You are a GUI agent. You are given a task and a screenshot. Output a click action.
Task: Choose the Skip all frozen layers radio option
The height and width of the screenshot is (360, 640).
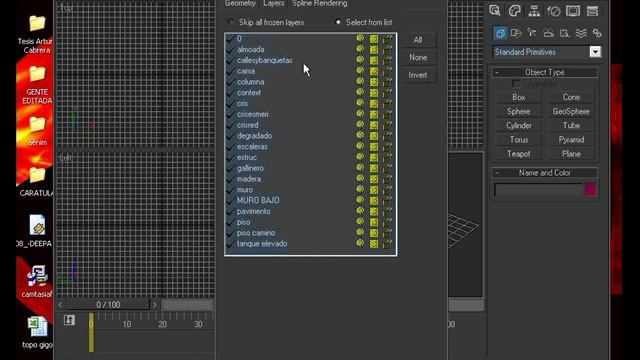pyautogui.click(x=231, y=22)
